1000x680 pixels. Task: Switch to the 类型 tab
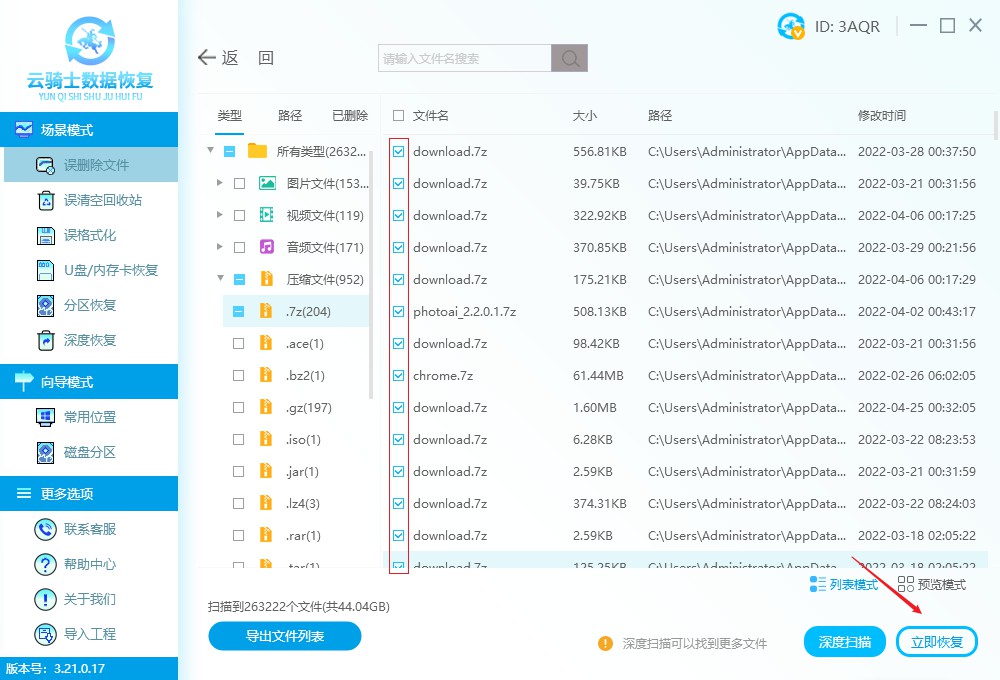point(230,115)
